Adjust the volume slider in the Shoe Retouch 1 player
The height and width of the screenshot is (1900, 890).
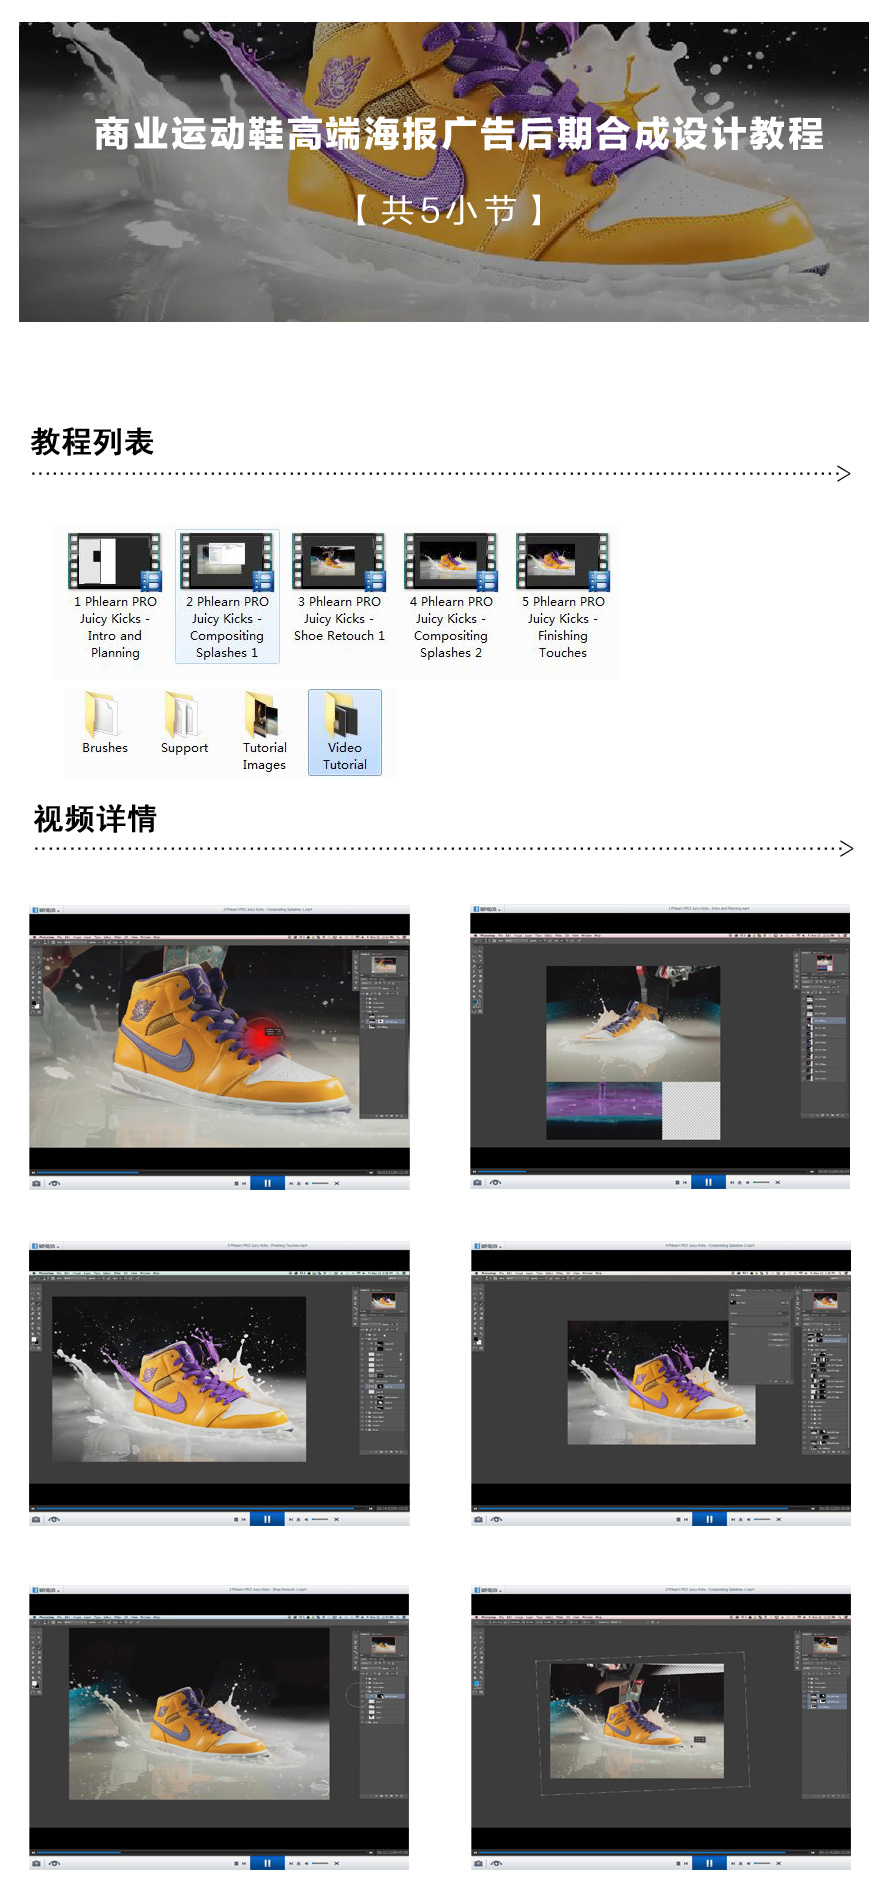point(320,1863)
